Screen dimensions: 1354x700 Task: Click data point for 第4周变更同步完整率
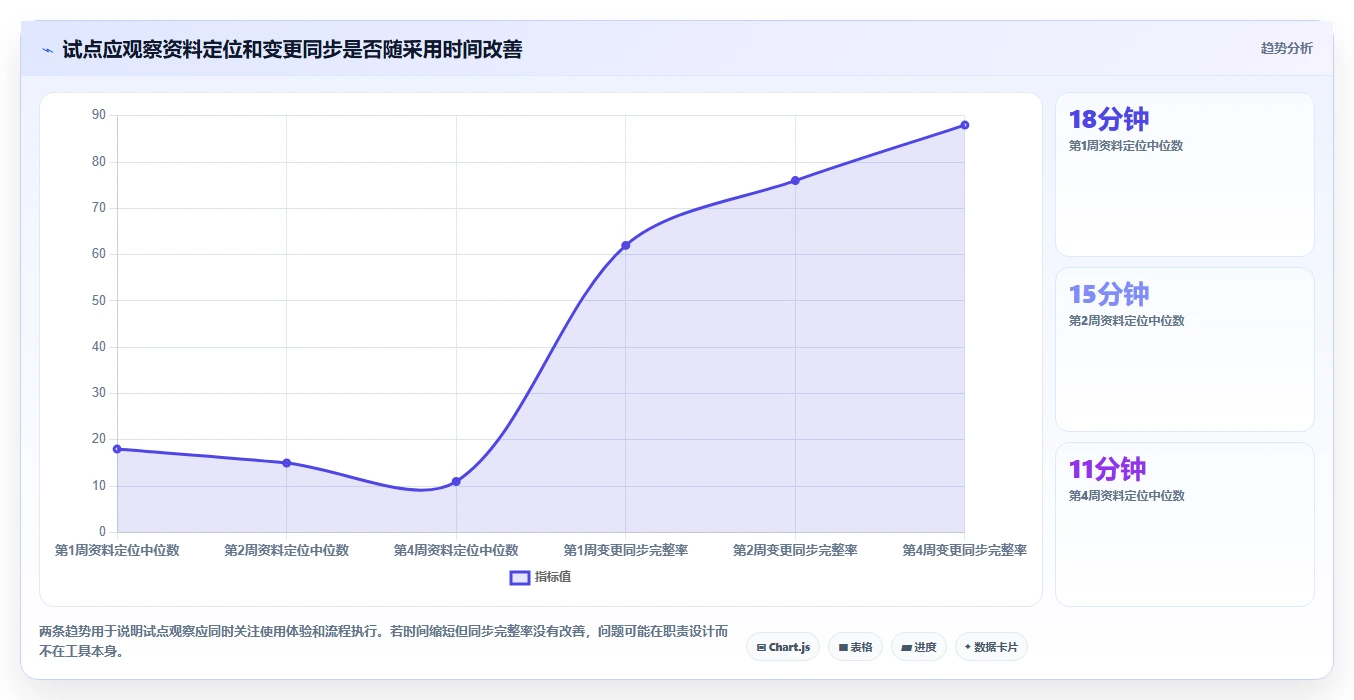(x=965, y=125)
